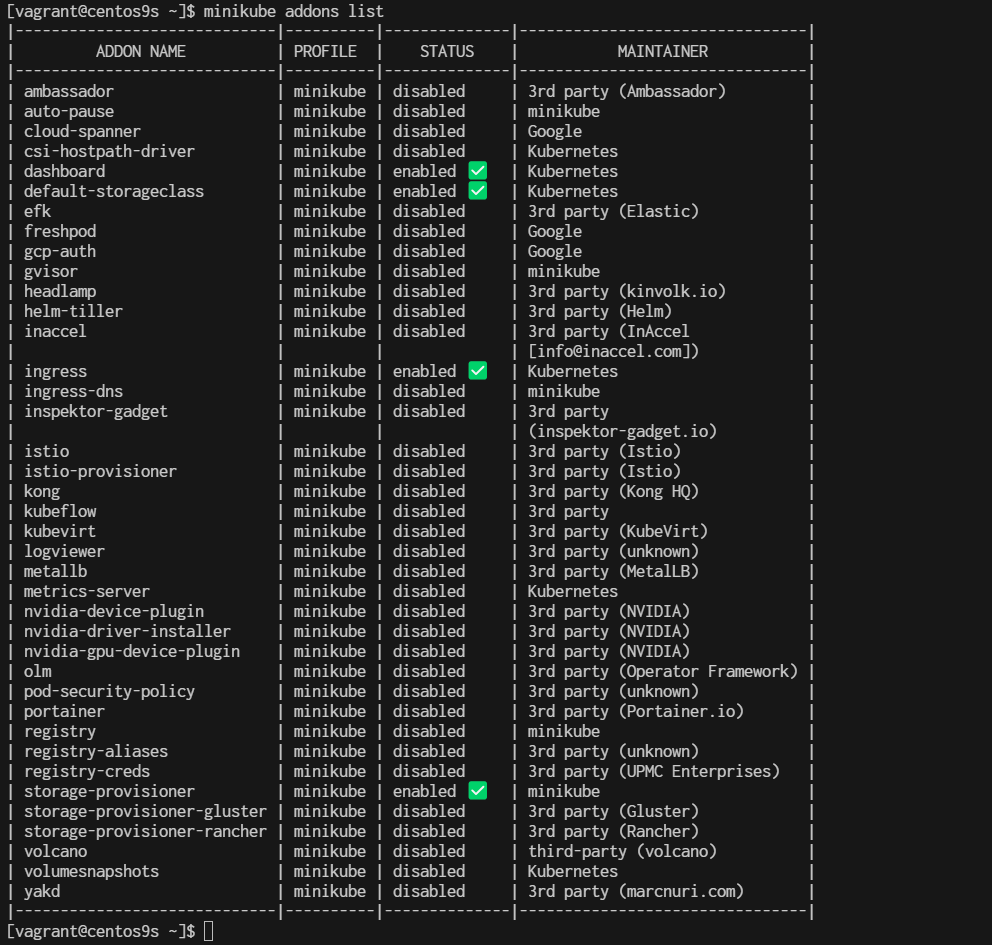Click the default-storageclass enabled checkmark
This screenshot has height=945, width=992.
[477, 190]
